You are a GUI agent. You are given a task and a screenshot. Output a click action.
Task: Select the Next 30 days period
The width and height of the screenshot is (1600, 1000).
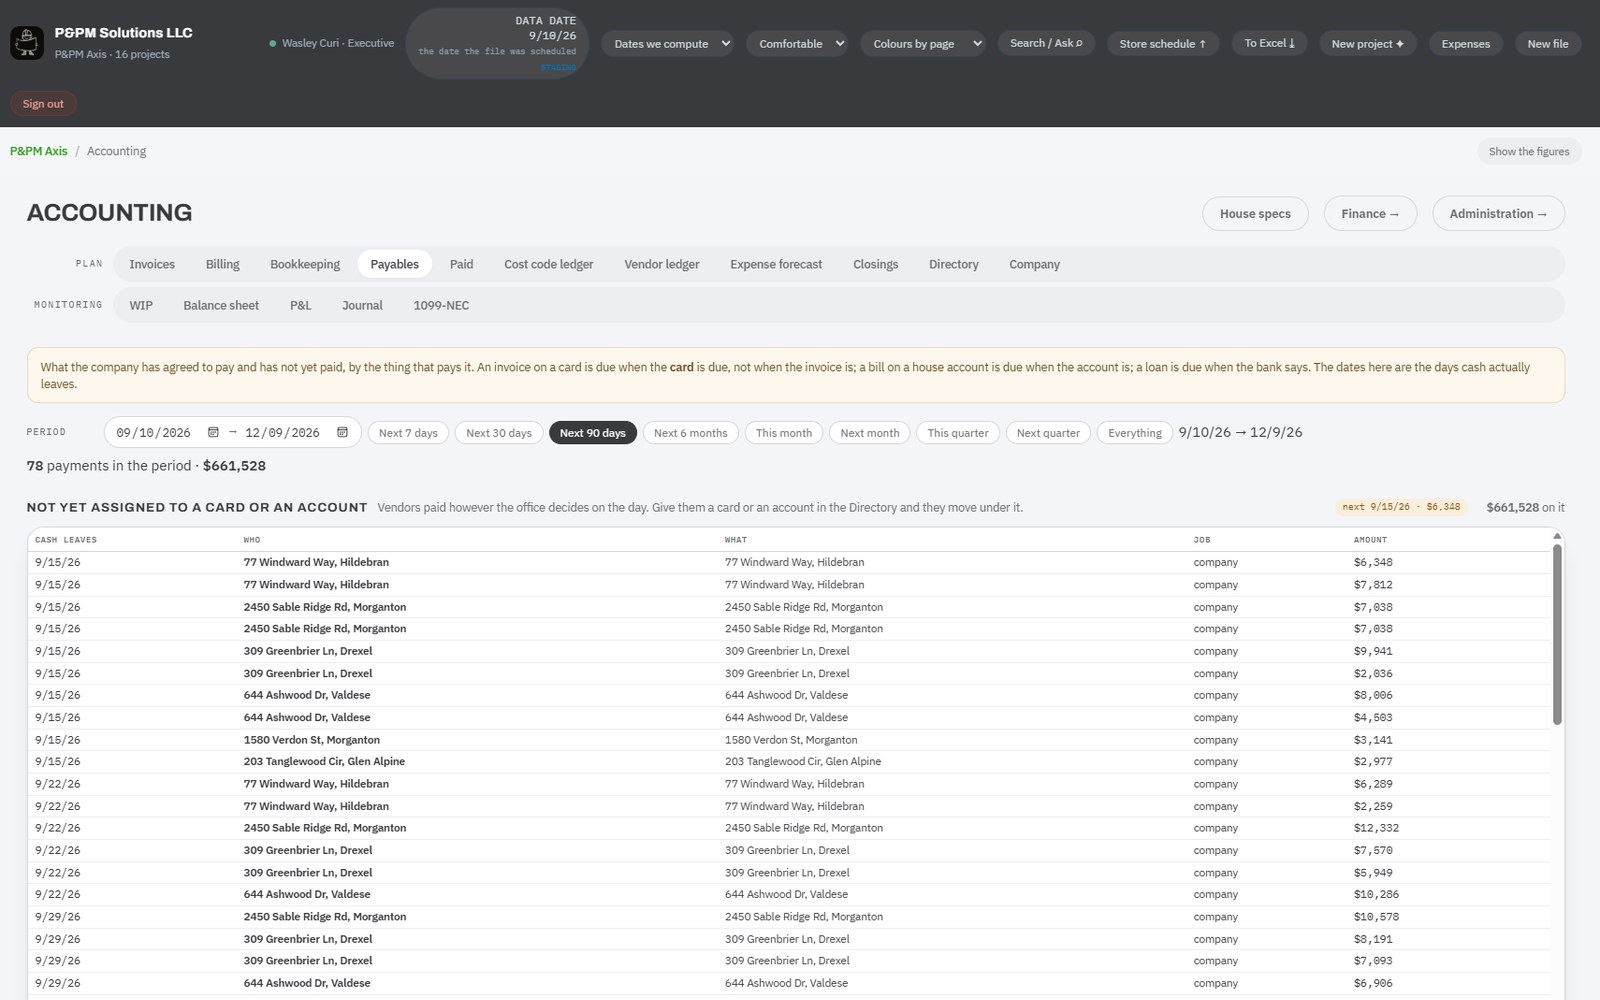point(499,433)
